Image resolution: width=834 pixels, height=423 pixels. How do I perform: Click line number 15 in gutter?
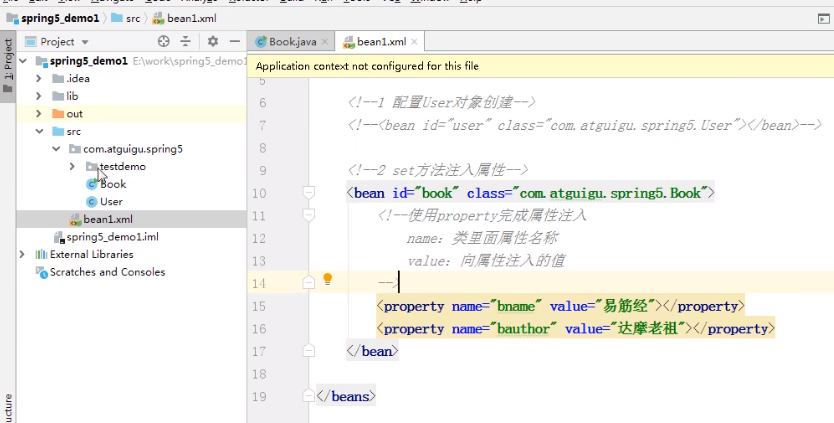tap(259, 306)
